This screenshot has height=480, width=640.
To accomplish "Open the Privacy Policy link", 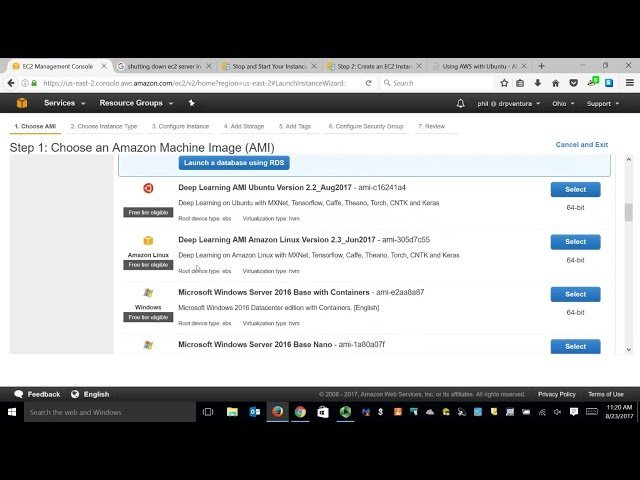I will tap(556, 394).
